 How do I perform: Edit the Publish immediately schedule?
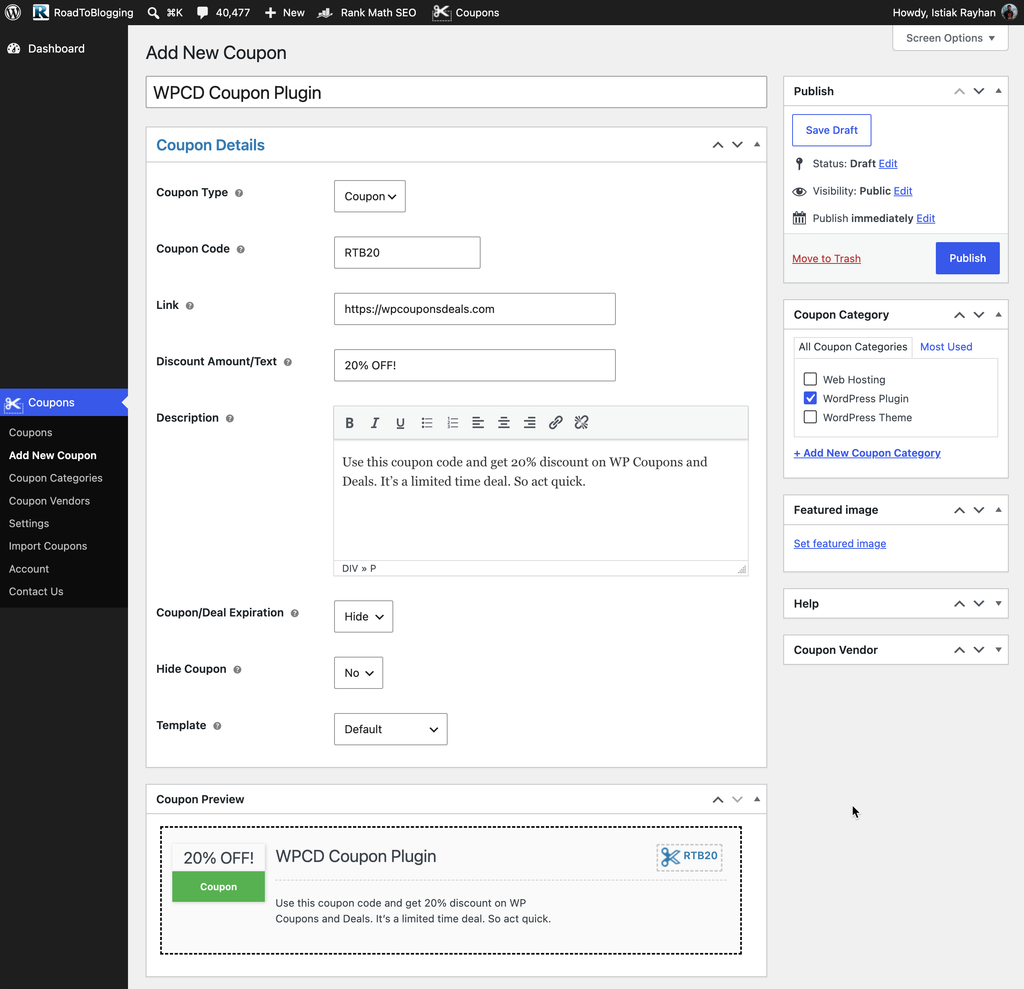pyautogui.click(x=925, y=218)
